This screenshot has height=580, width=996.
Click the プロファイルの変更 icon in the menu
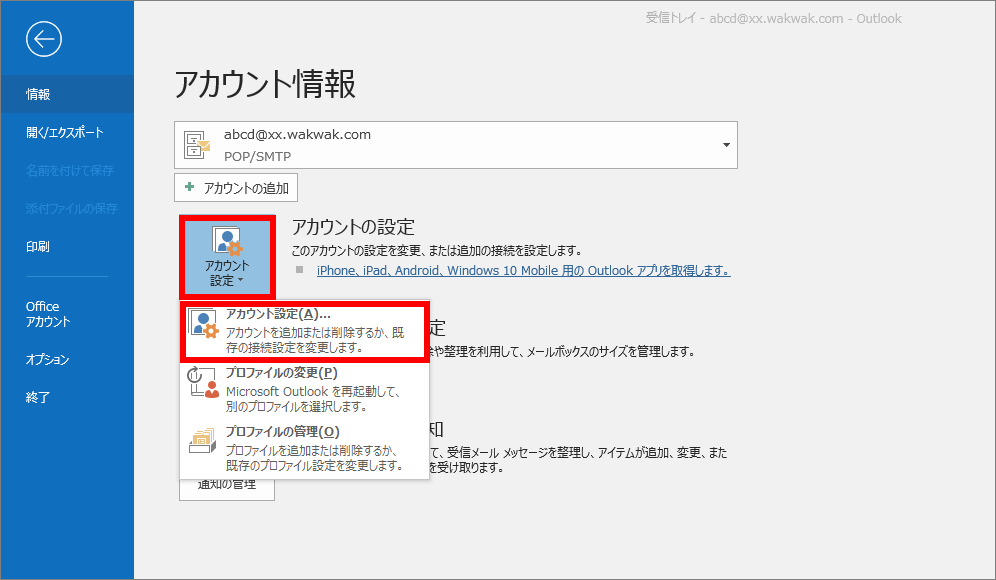203,382
